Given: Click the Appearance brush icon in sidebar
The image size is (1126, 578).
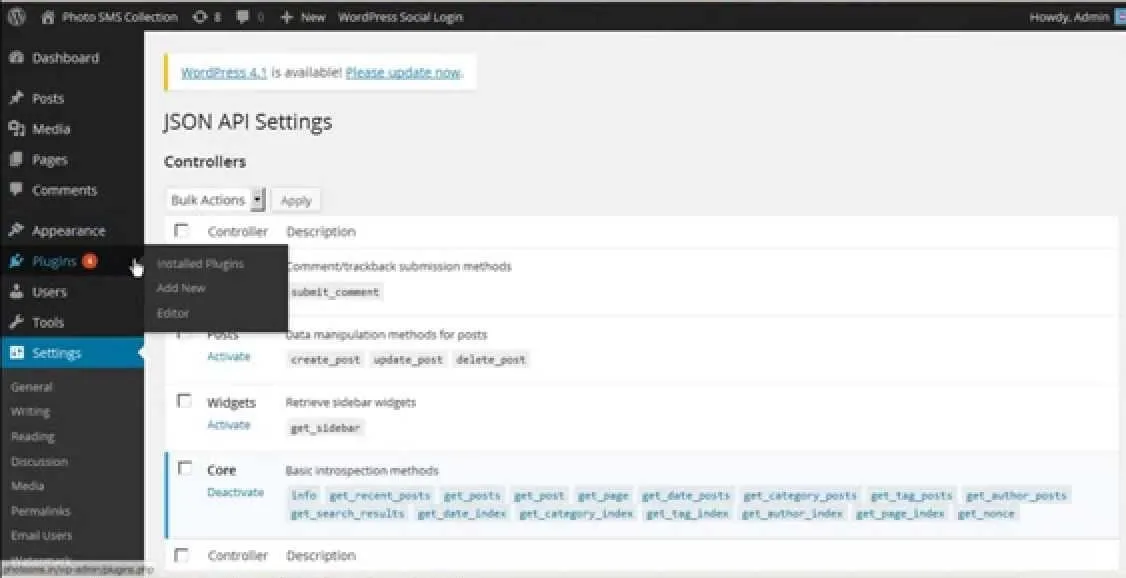Looking at the screenshot, I should click(x=17, y=230).
